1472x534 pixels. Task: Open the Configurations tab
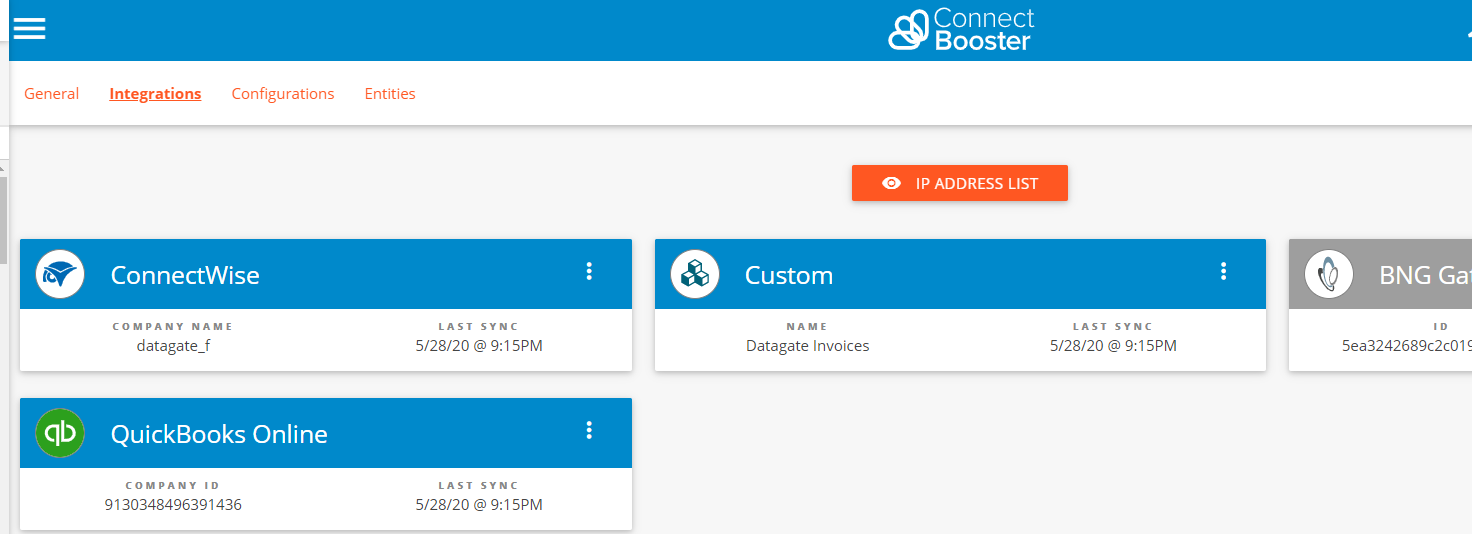(283, 94)
